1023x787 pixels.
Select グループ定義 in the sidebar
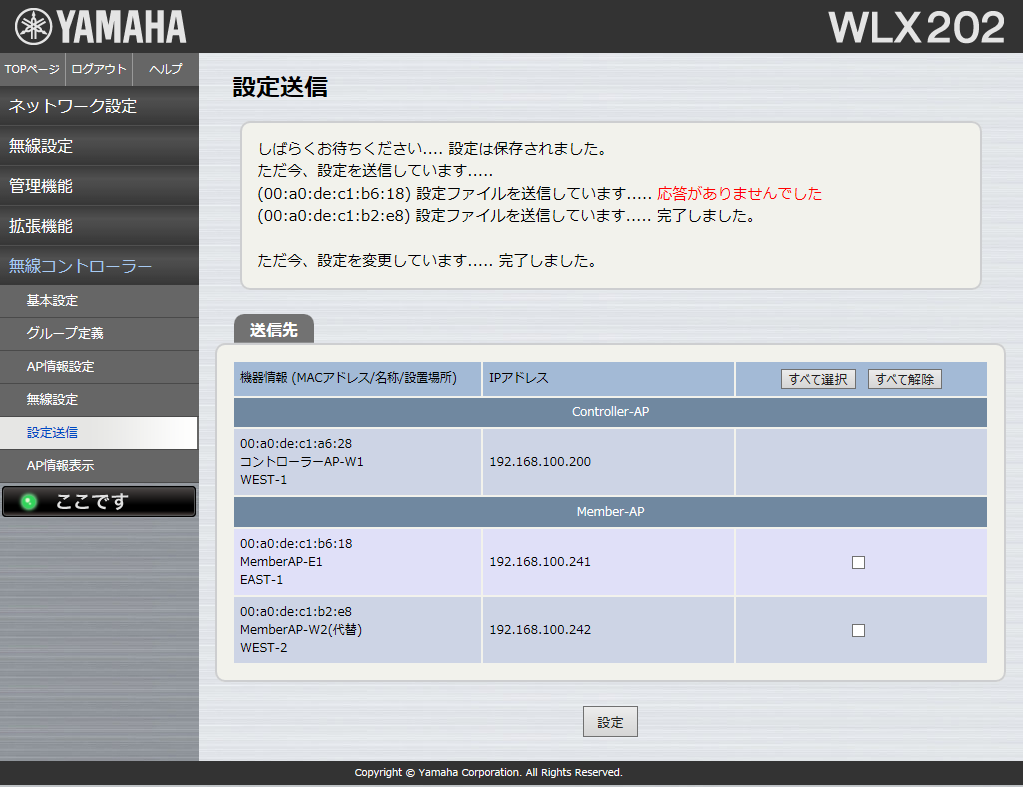tap(99, 333)
